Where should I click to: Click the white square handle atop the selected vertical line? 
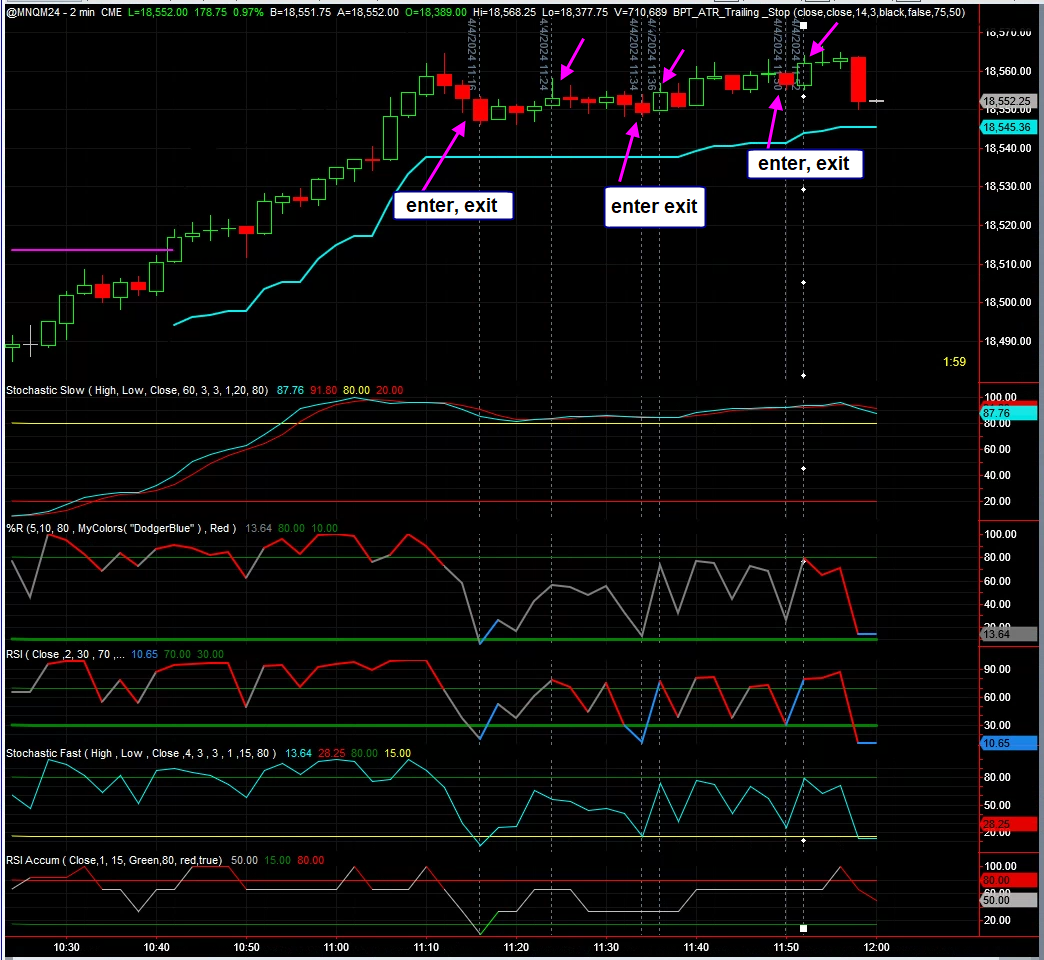pos(803,22)
